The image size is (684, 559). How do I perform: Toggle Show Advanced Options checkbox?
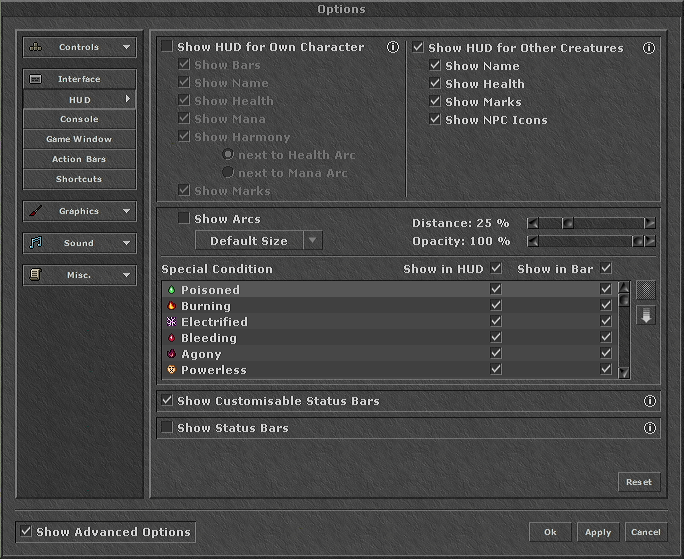pyautogui.click(x=26, y=532)
